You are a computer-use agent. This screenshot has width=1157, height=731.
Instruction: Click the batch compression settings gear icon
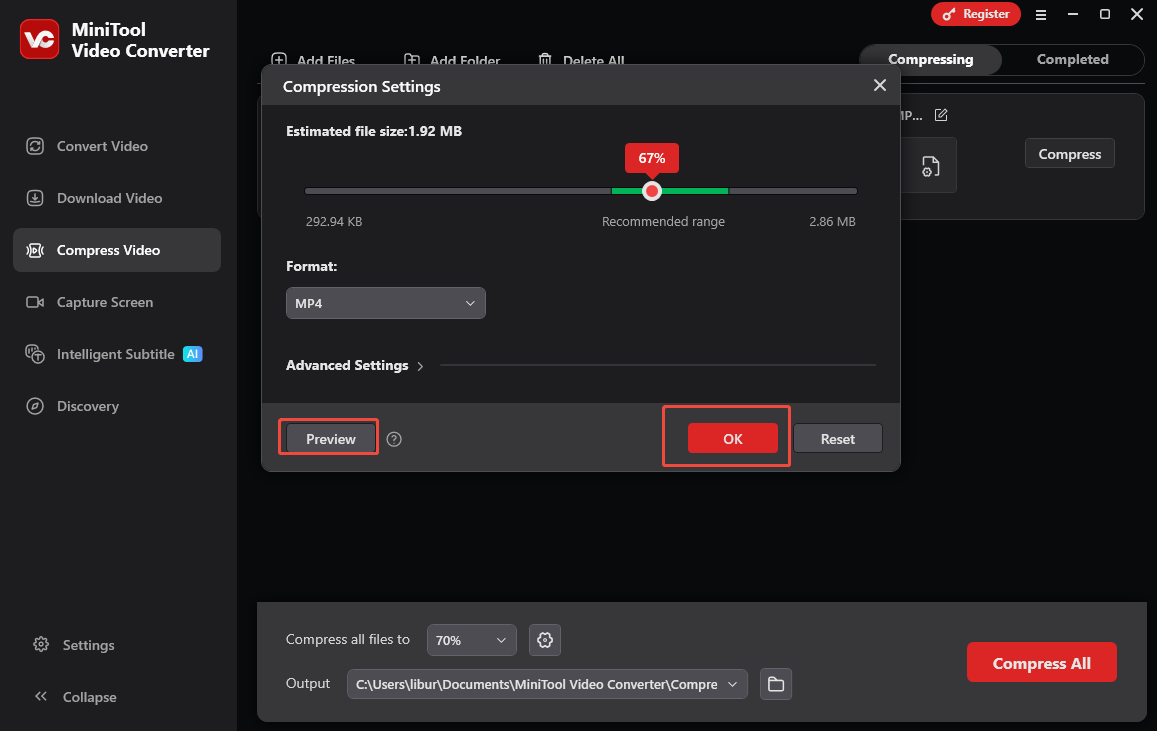(544, 640)
